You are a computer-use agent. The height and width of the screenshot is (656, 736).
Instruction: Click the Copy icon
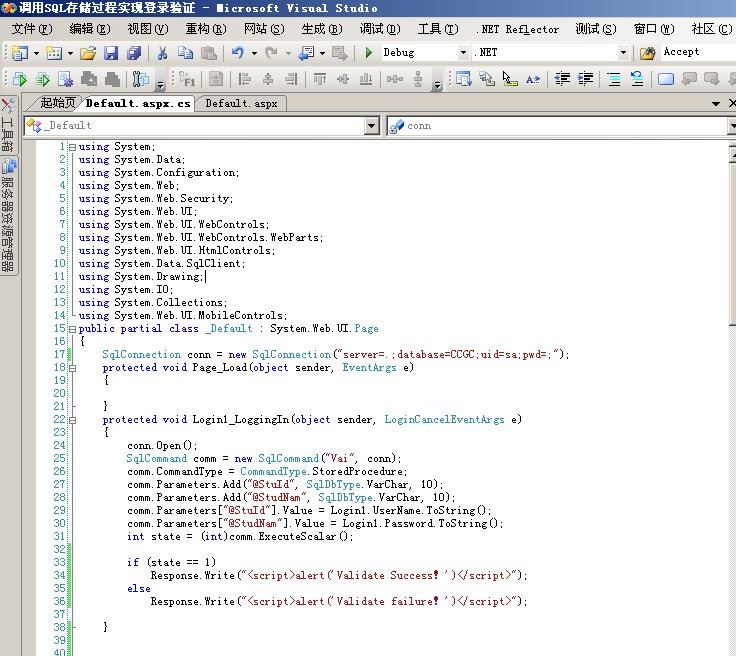tap(186, 53)
